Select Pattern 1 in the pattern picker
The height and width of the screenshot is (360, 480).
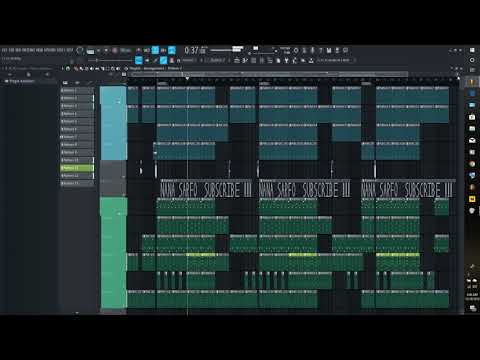pyautogui.click(x=77, y=90)
